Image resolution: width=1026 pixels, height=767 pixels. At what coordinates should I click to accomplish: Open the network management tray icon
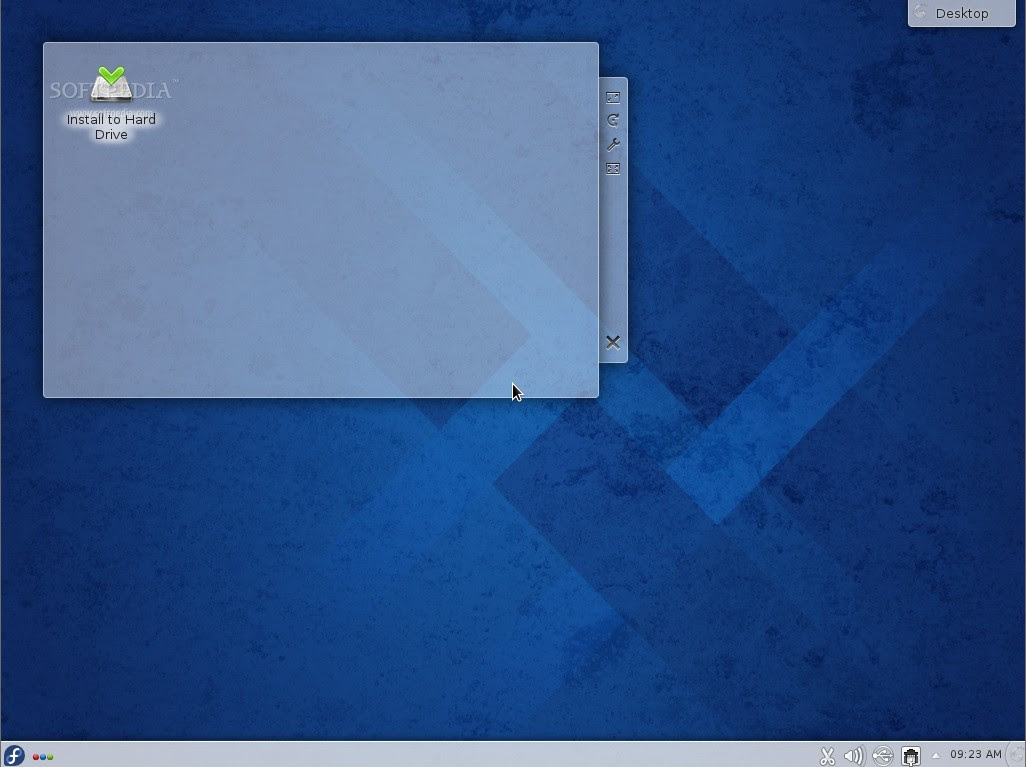tap(911, 756)
